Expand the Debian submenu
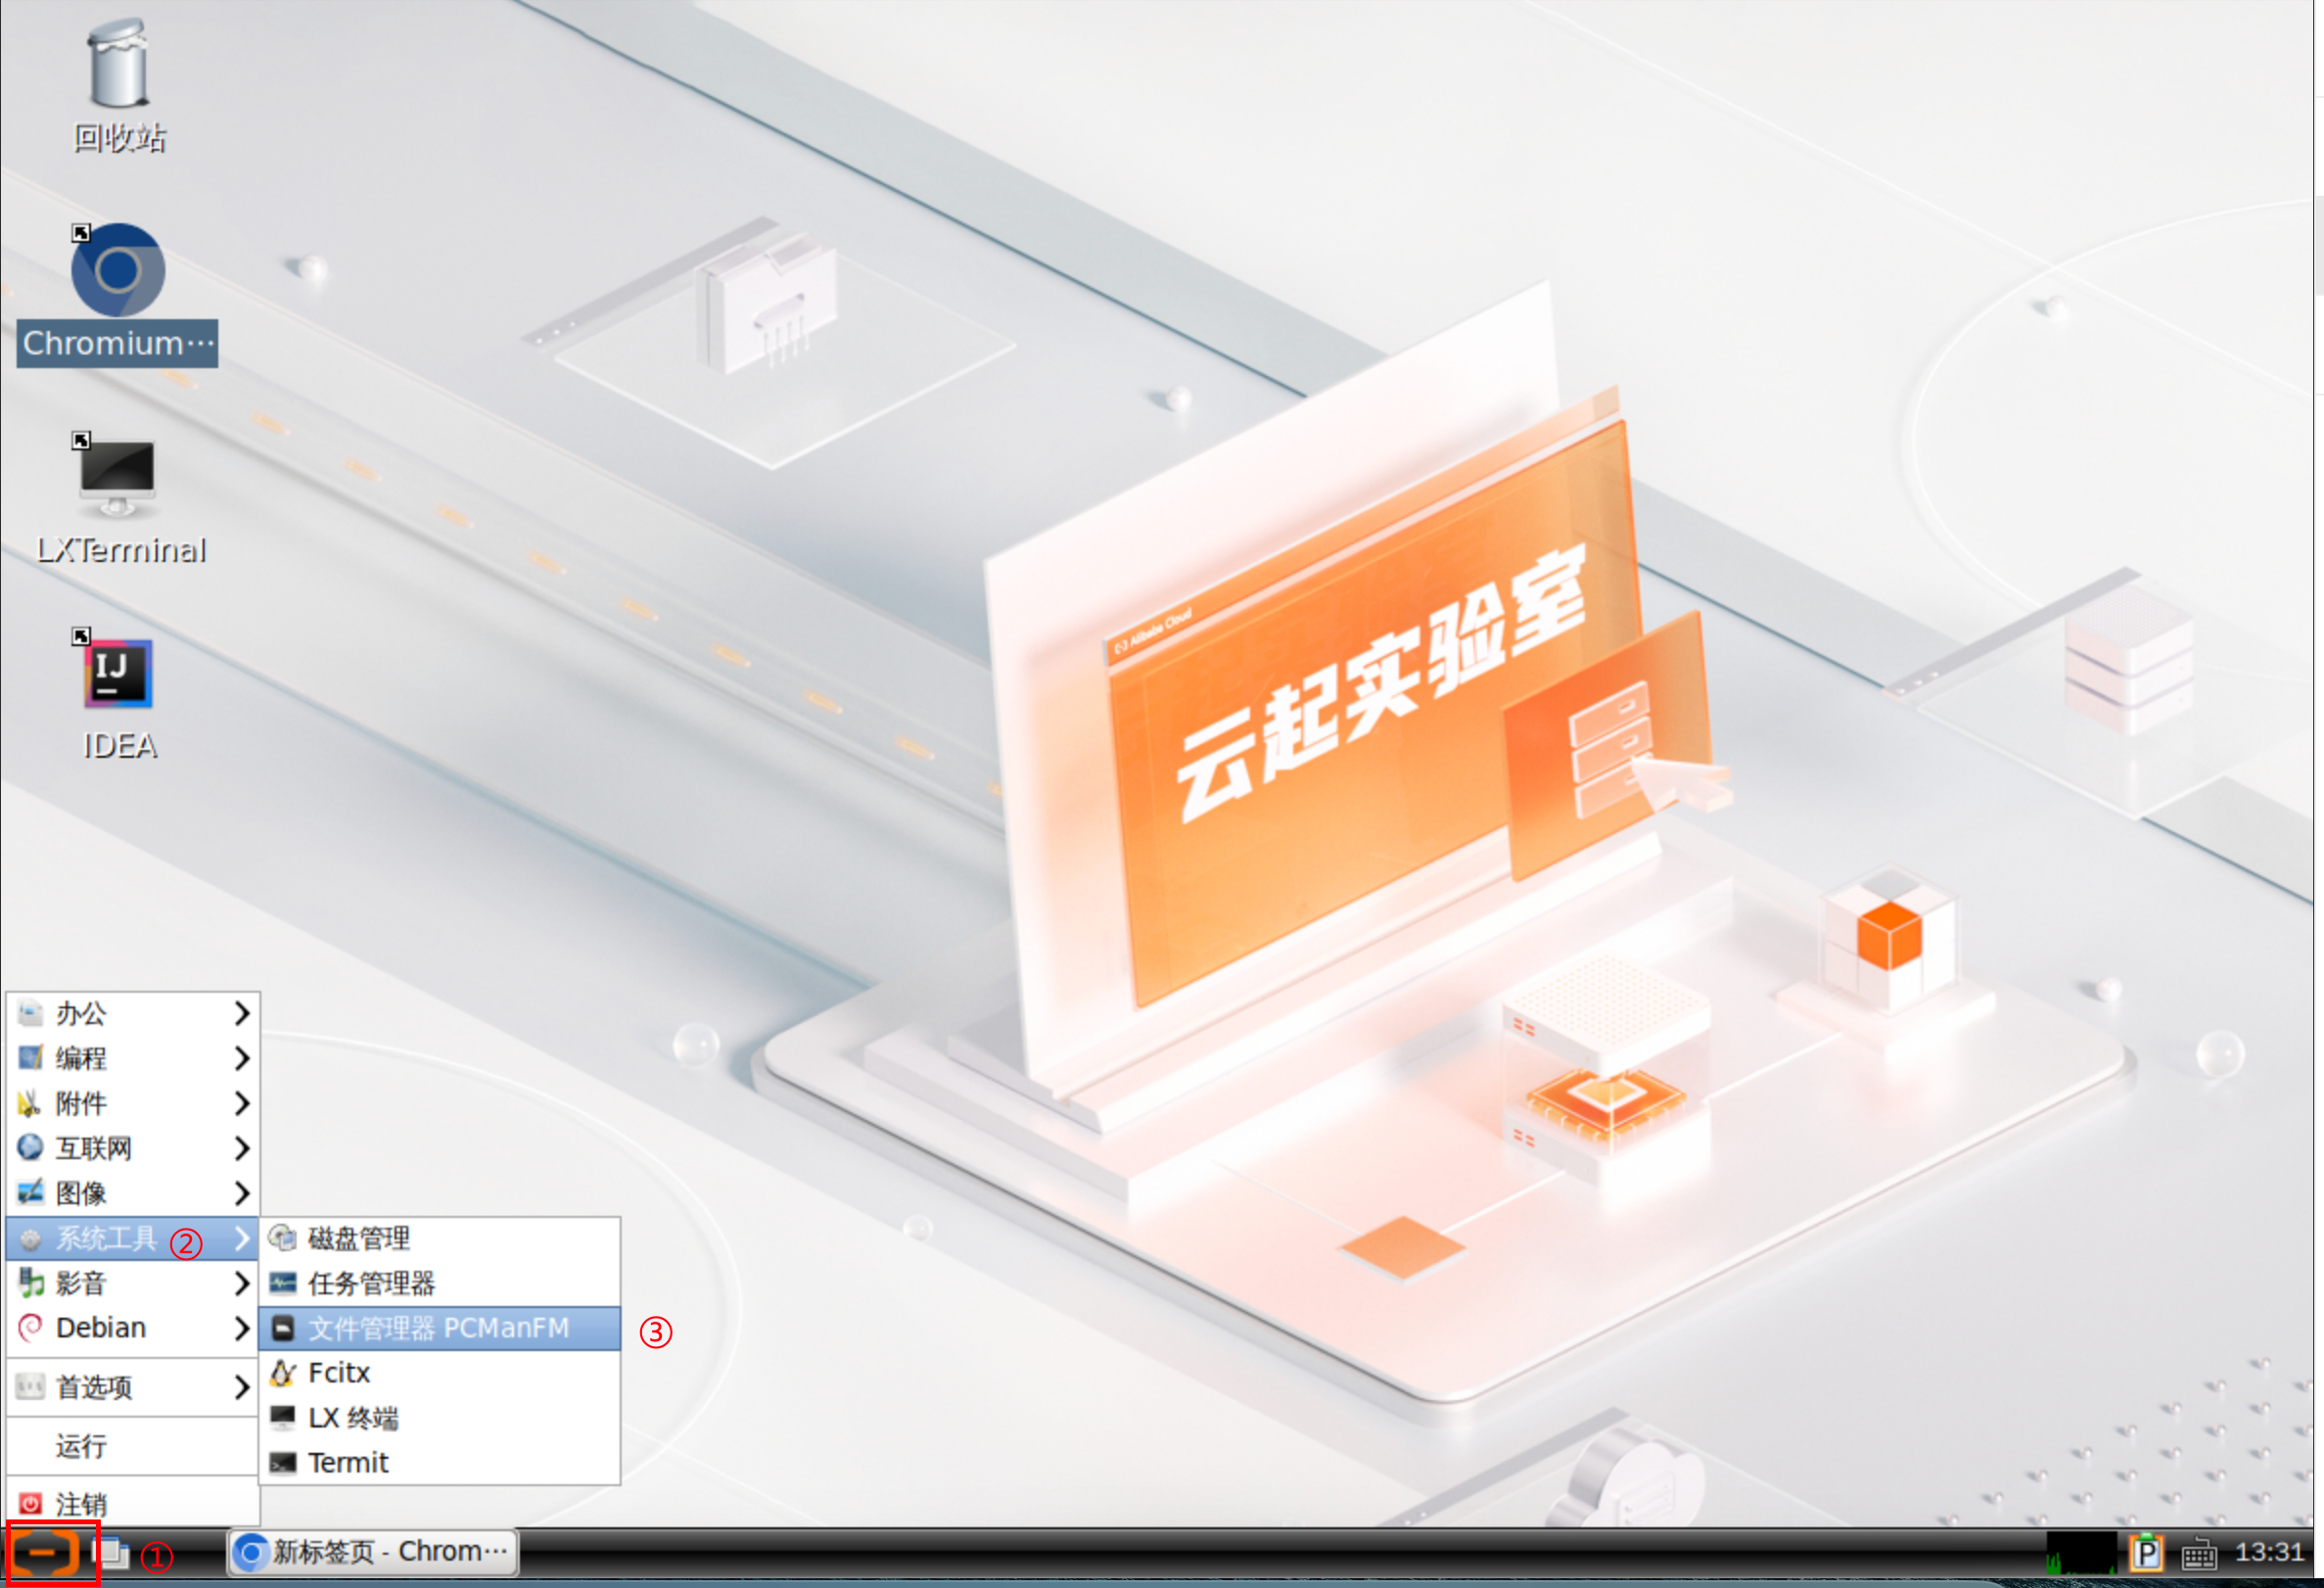Screen dimensions: 2324x1588 132,1328
